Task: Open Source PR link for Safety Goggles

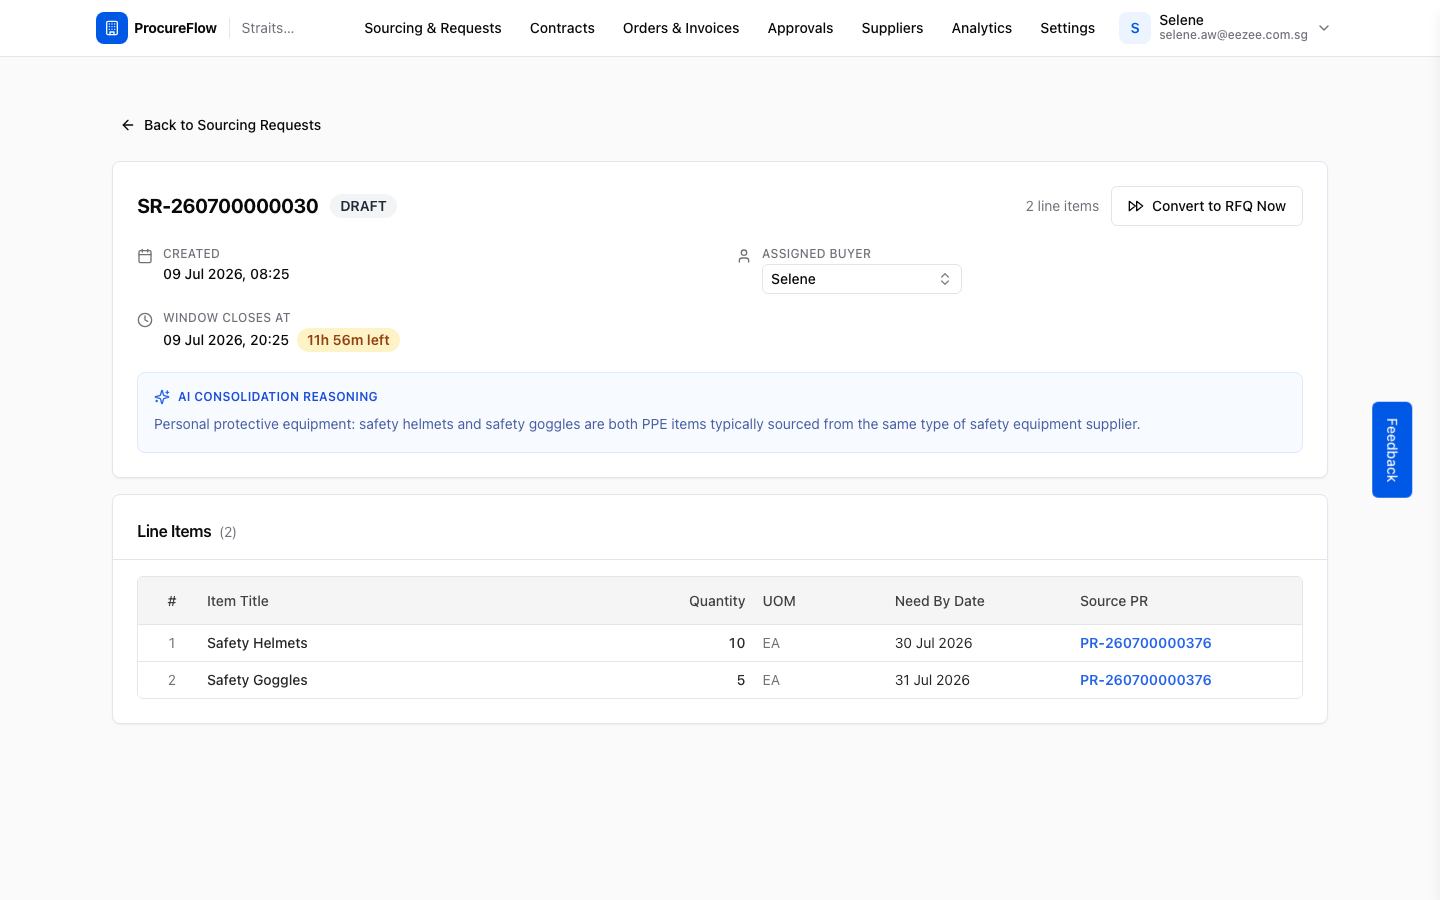Action: (x=1146, y=680)
